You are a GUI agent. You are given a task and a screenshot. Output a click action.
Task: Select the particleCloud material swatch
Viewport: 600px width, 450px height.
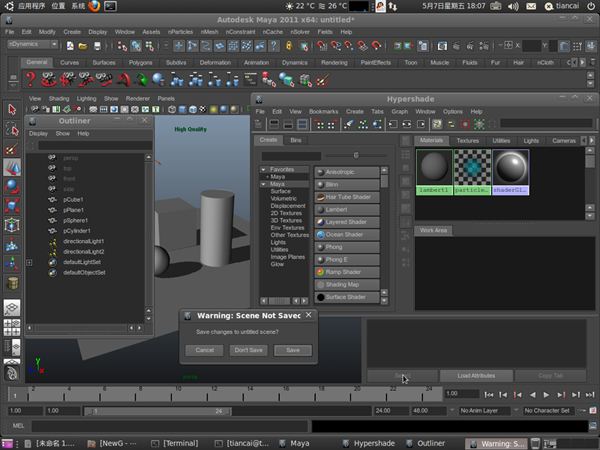(472, 172)
